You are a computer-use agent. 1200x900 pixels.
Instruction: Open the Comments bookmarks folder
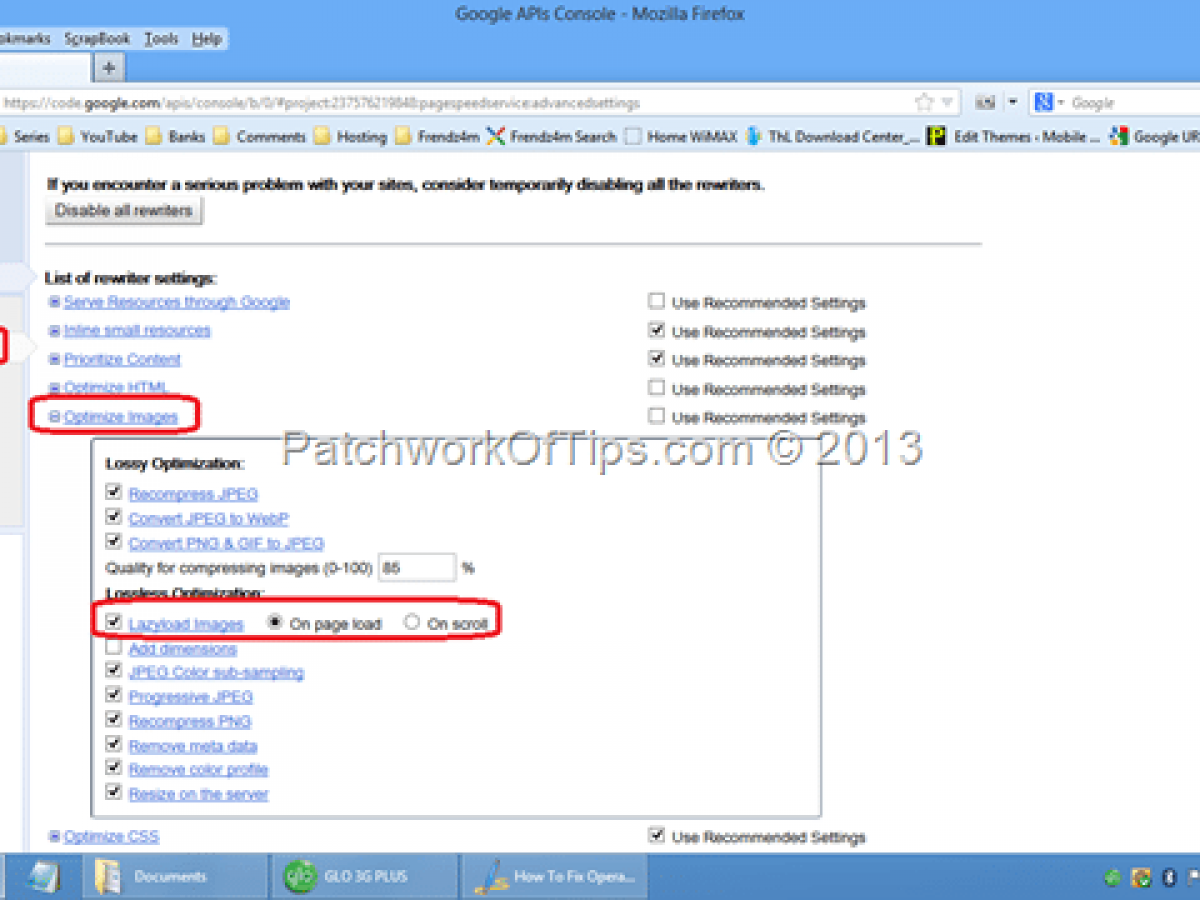[259, 137]
